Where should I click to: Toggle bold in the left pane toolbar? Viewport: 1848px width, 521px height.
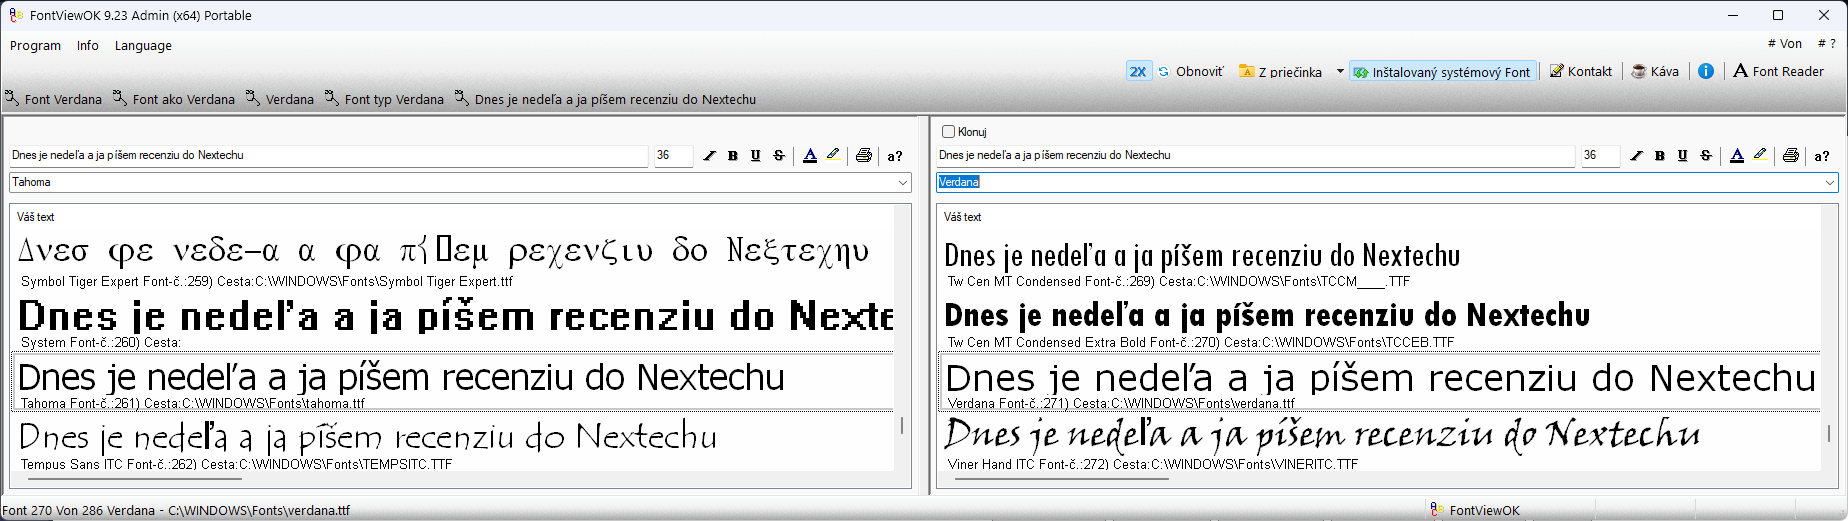coord(733,156)
